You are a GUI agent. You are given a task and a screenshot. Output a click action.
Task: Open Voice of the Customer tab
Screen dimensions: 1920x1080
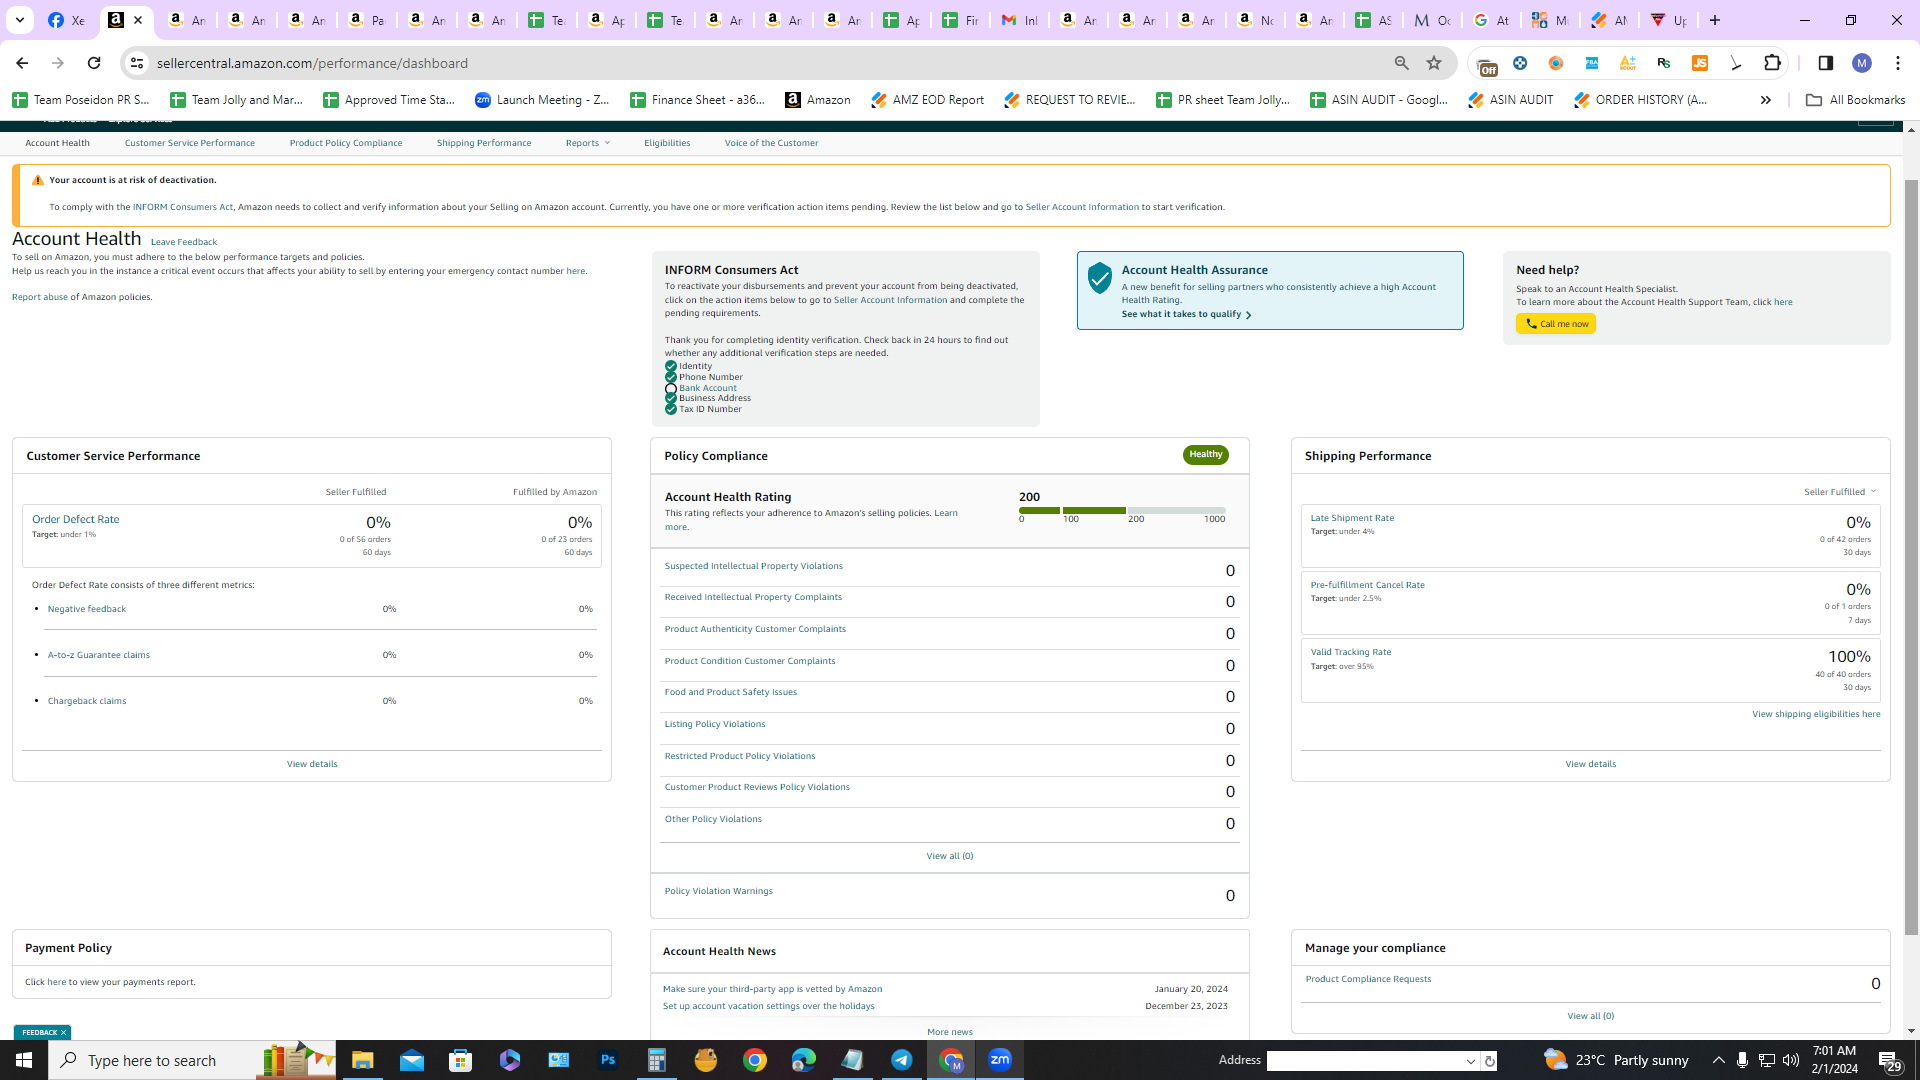click(771, 143)
